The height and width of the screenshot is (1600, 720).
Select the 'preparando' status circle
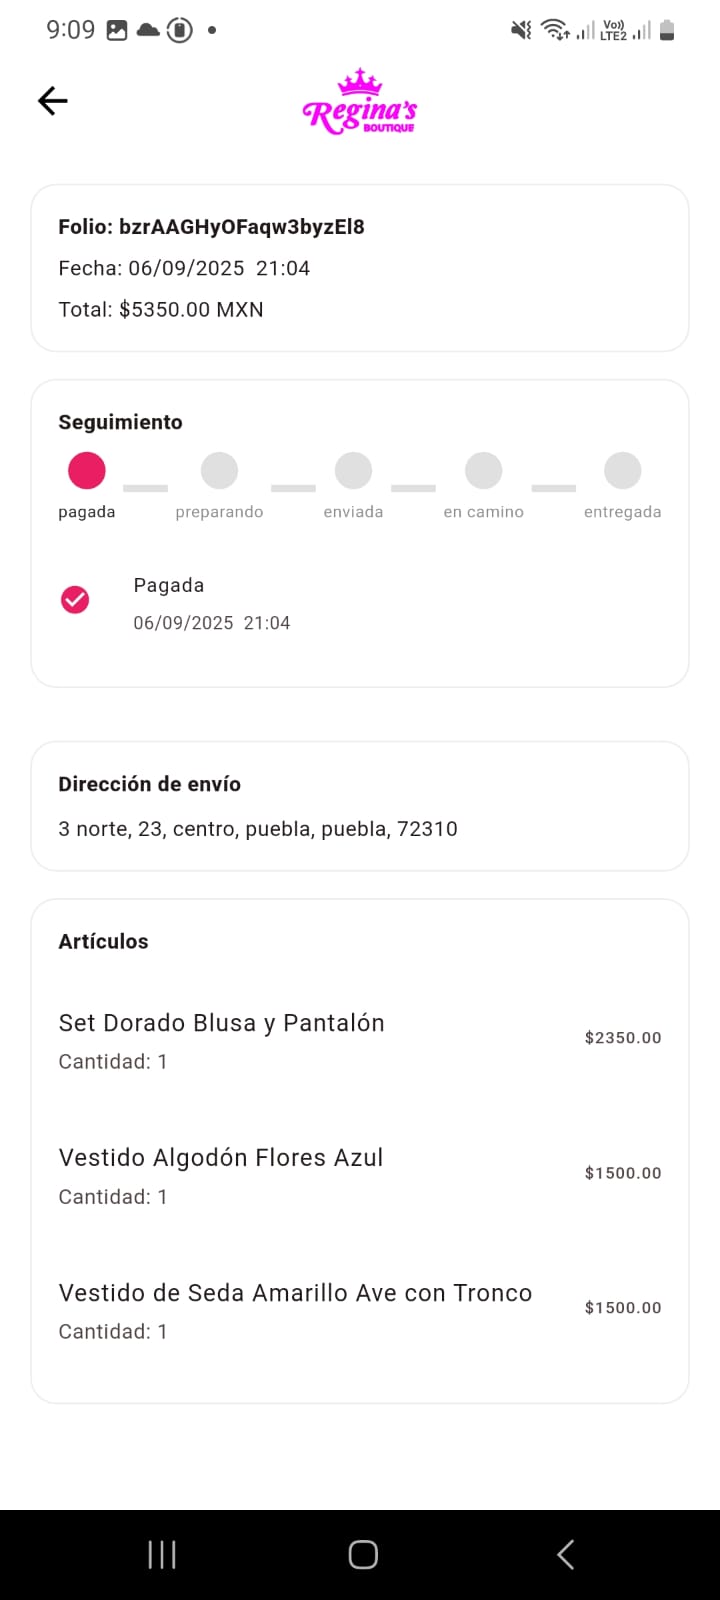pyautogui.click(x=219, y=470)
